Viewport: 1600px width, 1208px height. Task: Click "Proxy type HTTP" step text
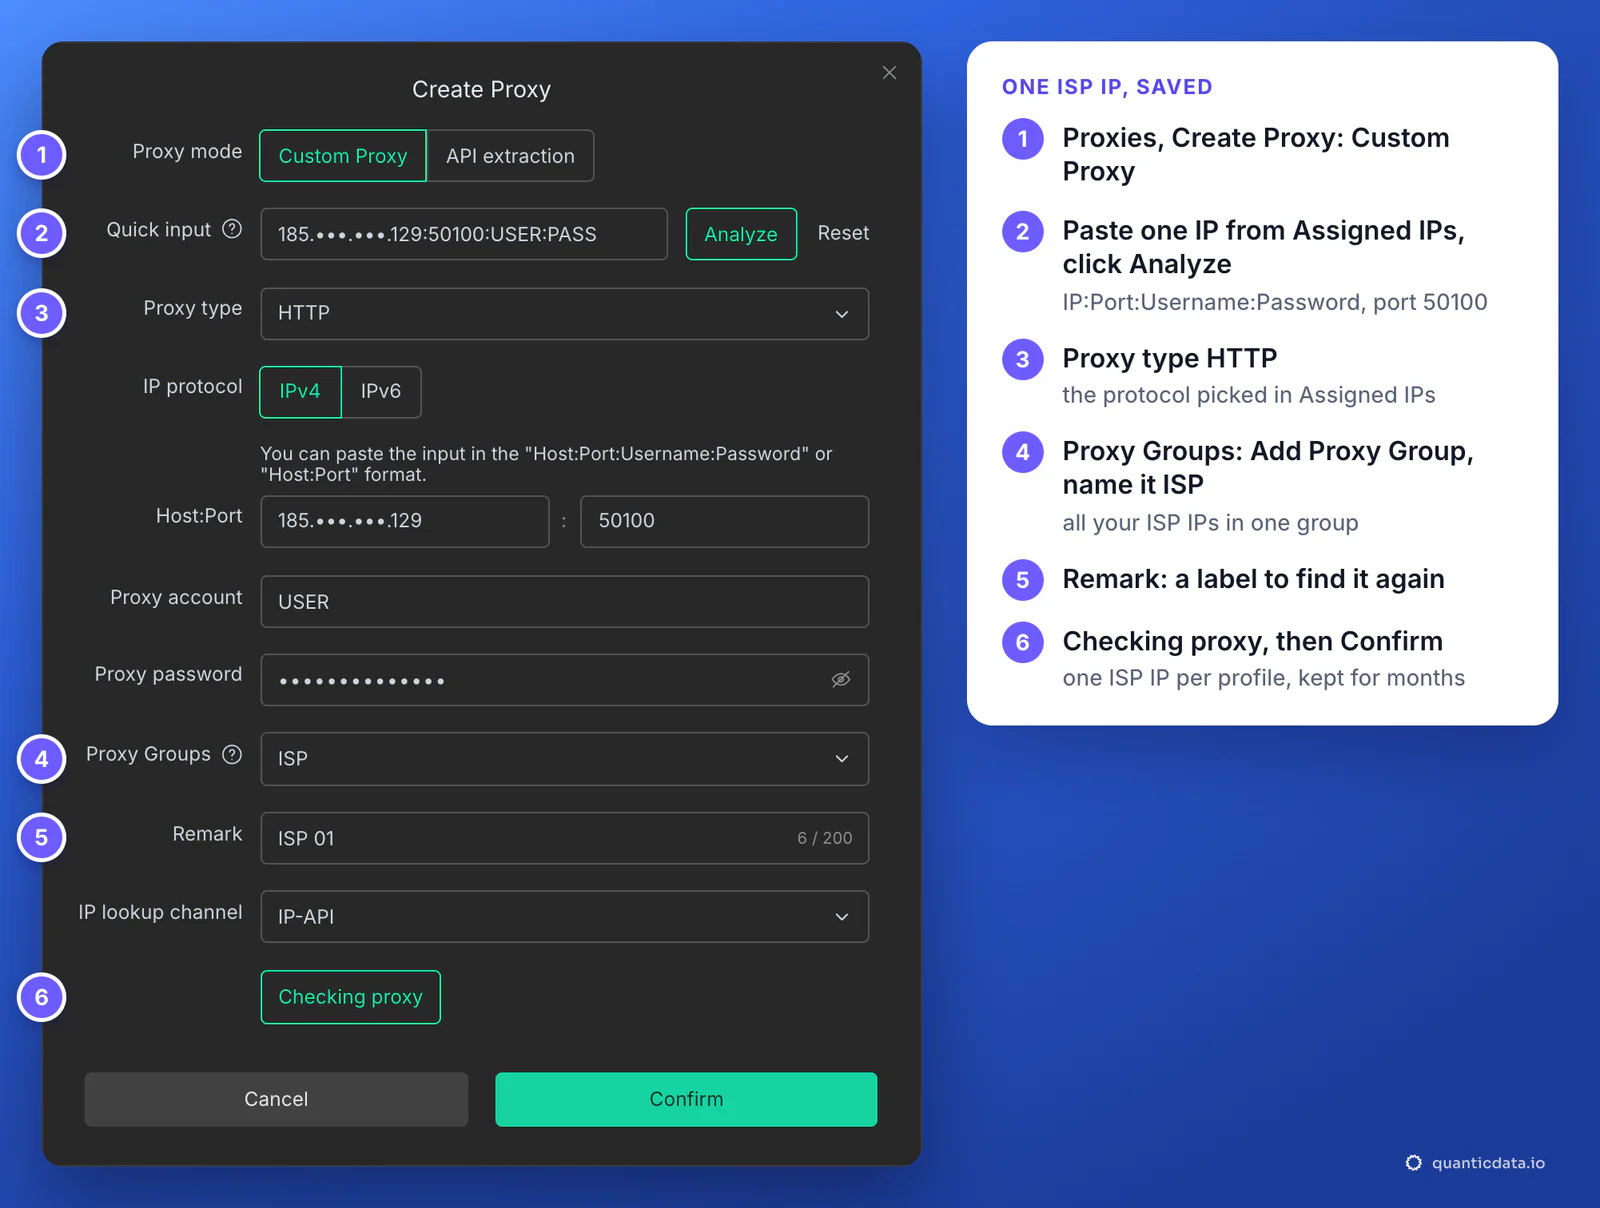pos(1170,358)
